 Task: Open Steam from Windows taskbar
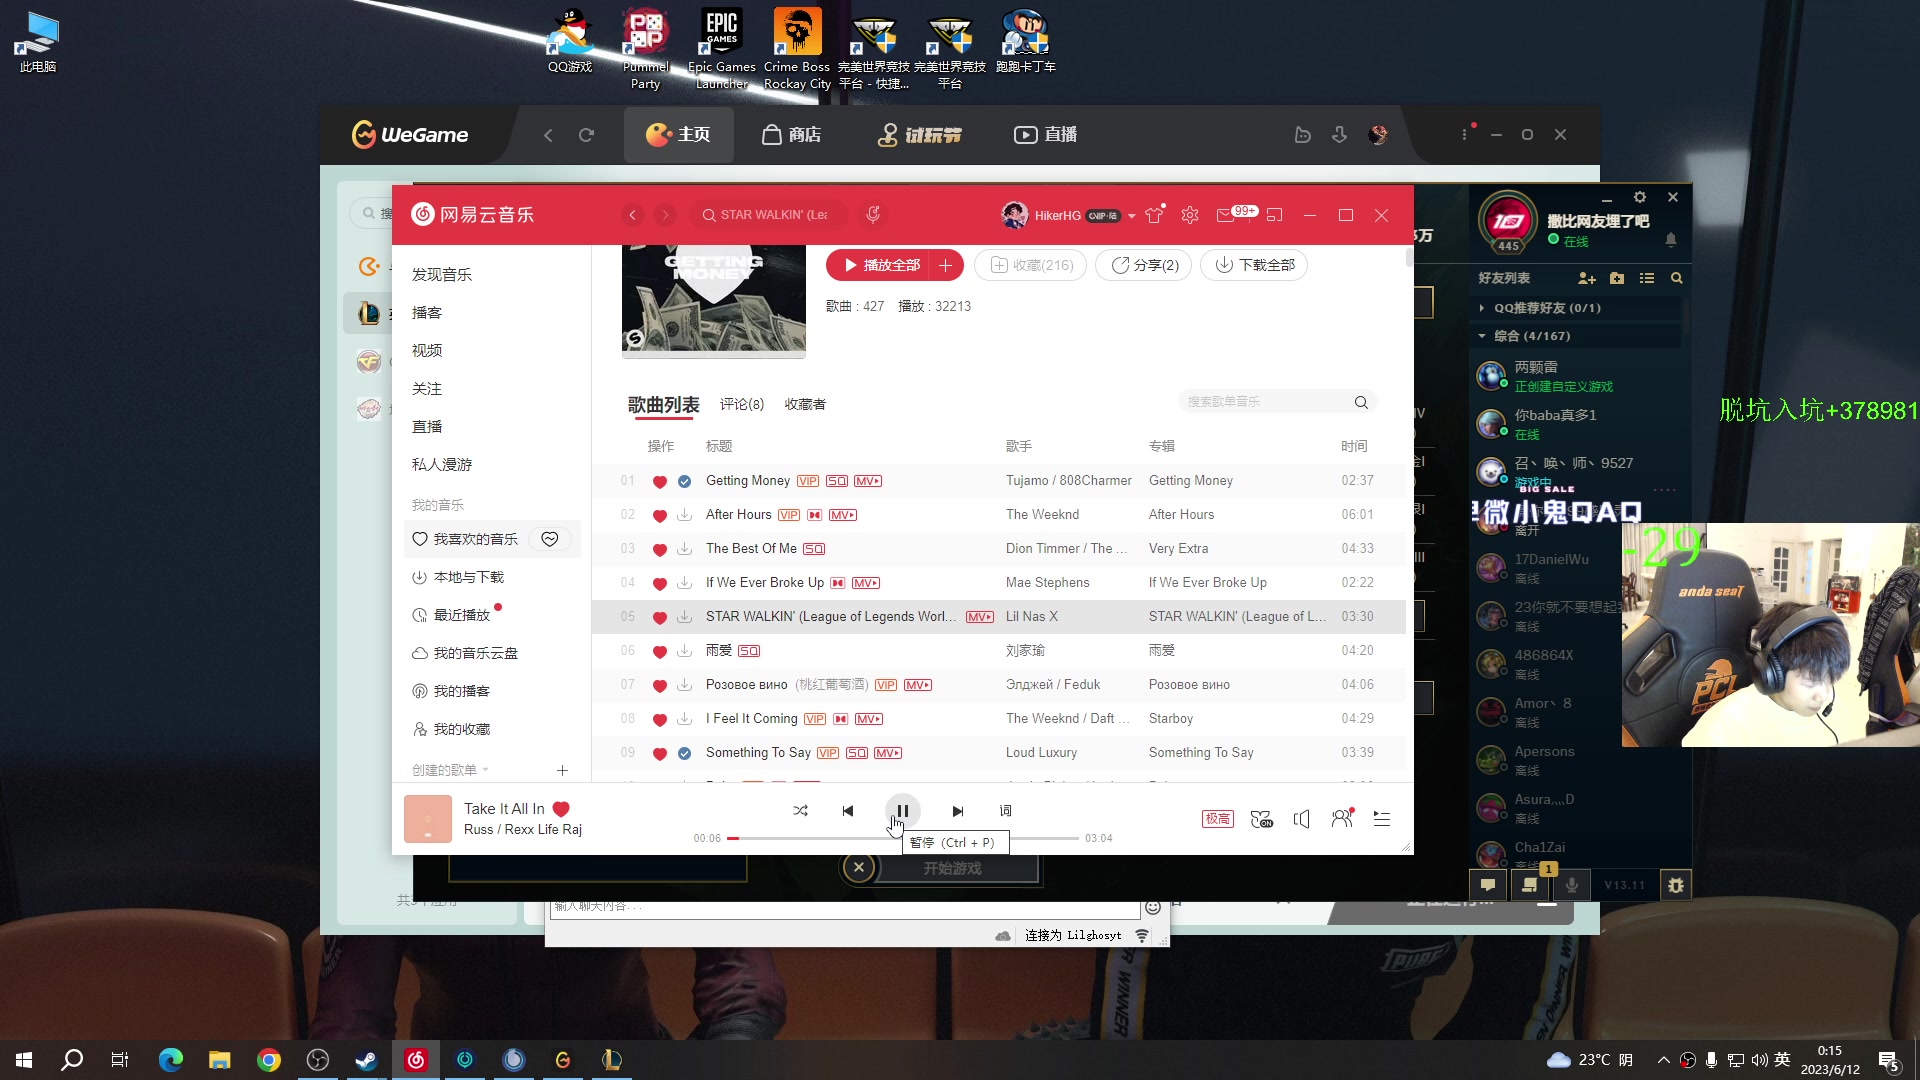pos(366,1060)
